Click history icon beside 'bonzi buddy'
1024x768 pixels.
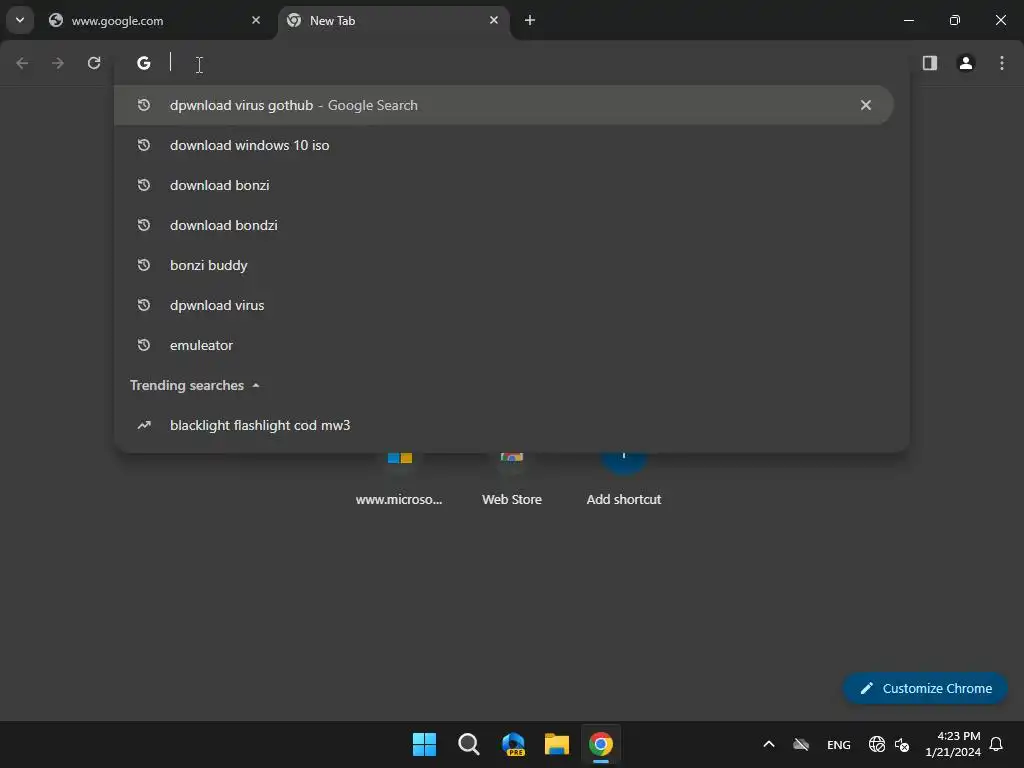144,265
